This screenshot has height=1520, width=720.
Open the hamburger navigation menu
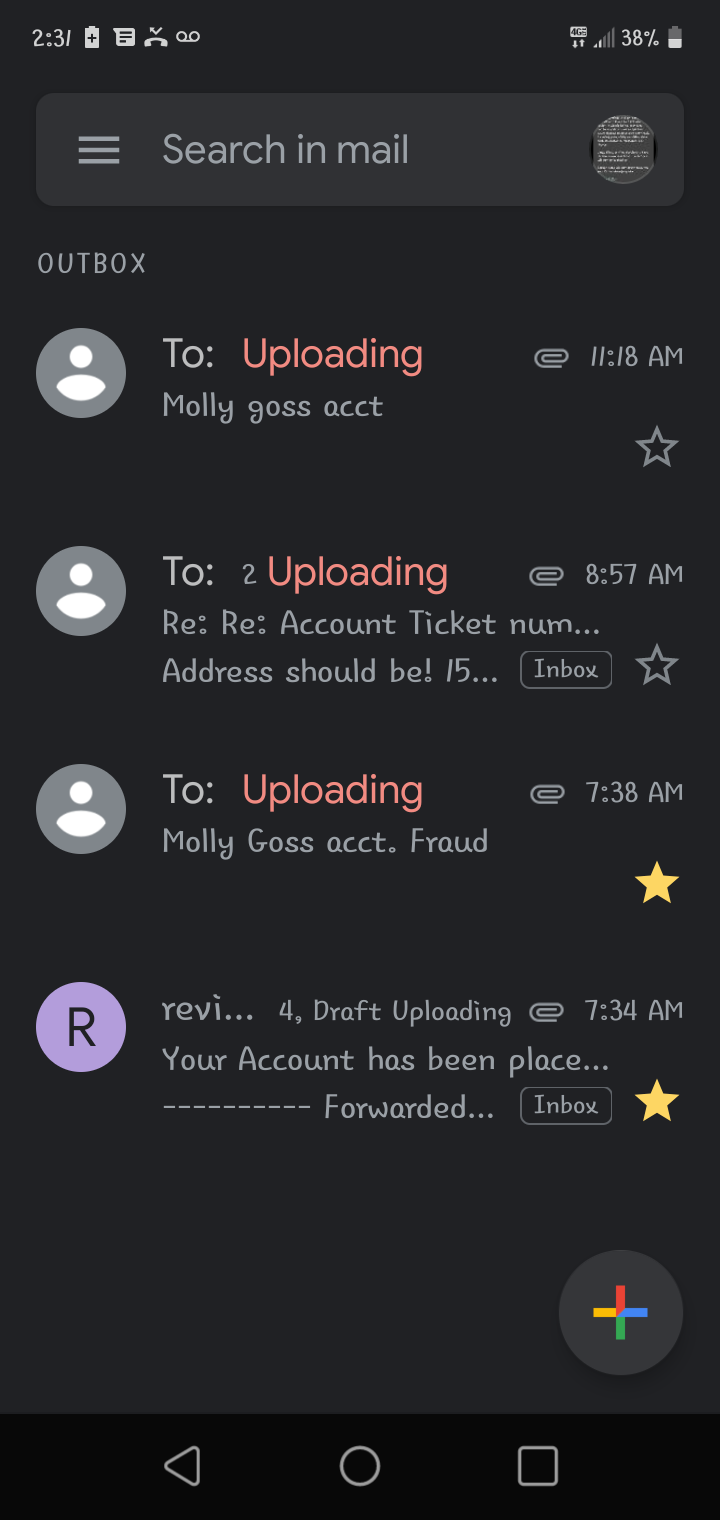point(99,150)
